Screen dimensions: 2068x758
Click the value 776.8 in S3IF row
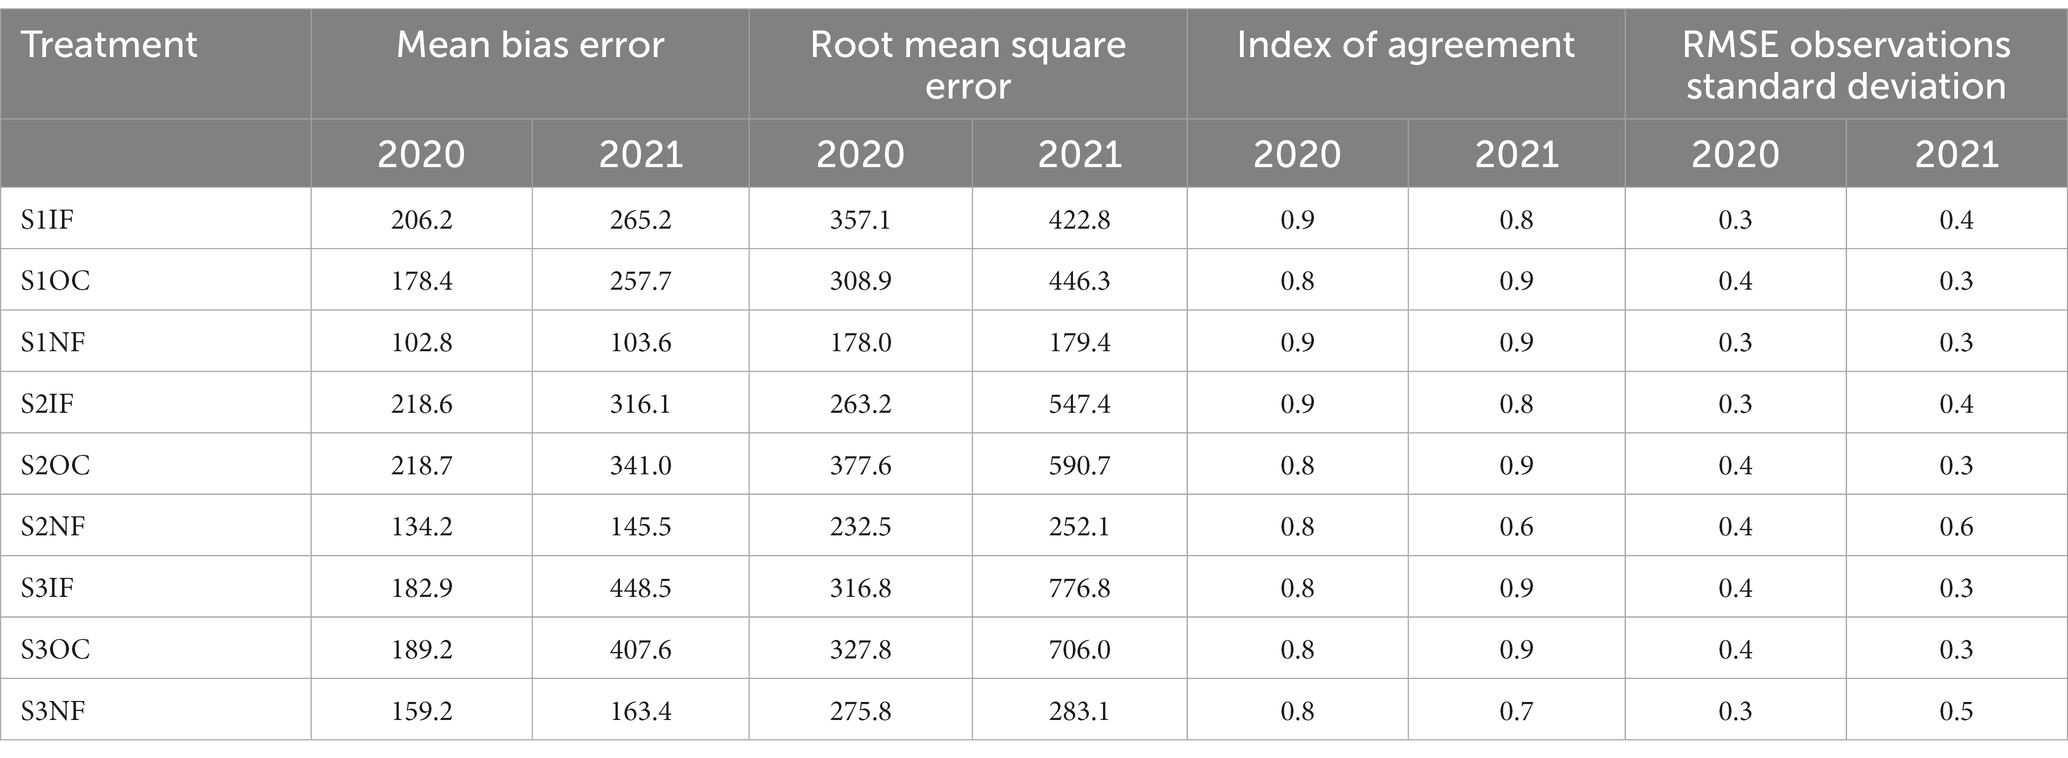[1080, 588]
